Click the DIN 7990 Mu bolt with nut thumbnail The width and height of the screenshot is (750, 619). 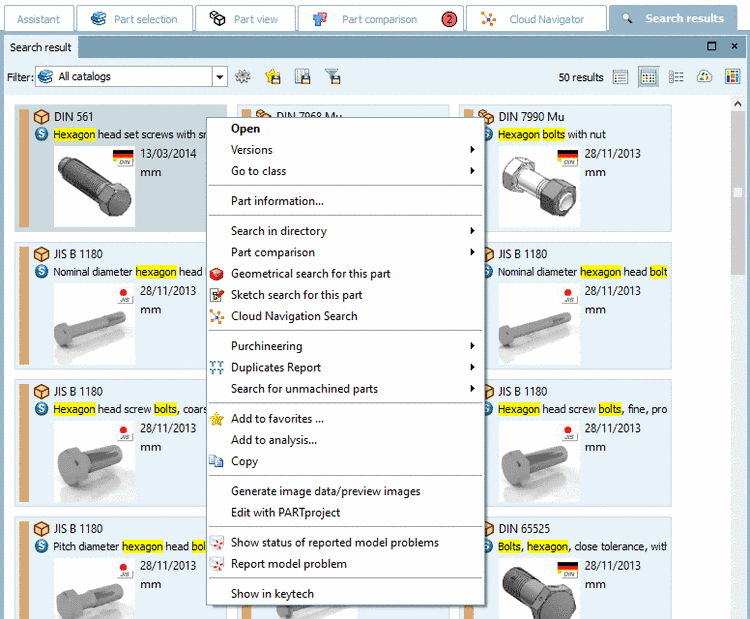(x=539, y=187)
